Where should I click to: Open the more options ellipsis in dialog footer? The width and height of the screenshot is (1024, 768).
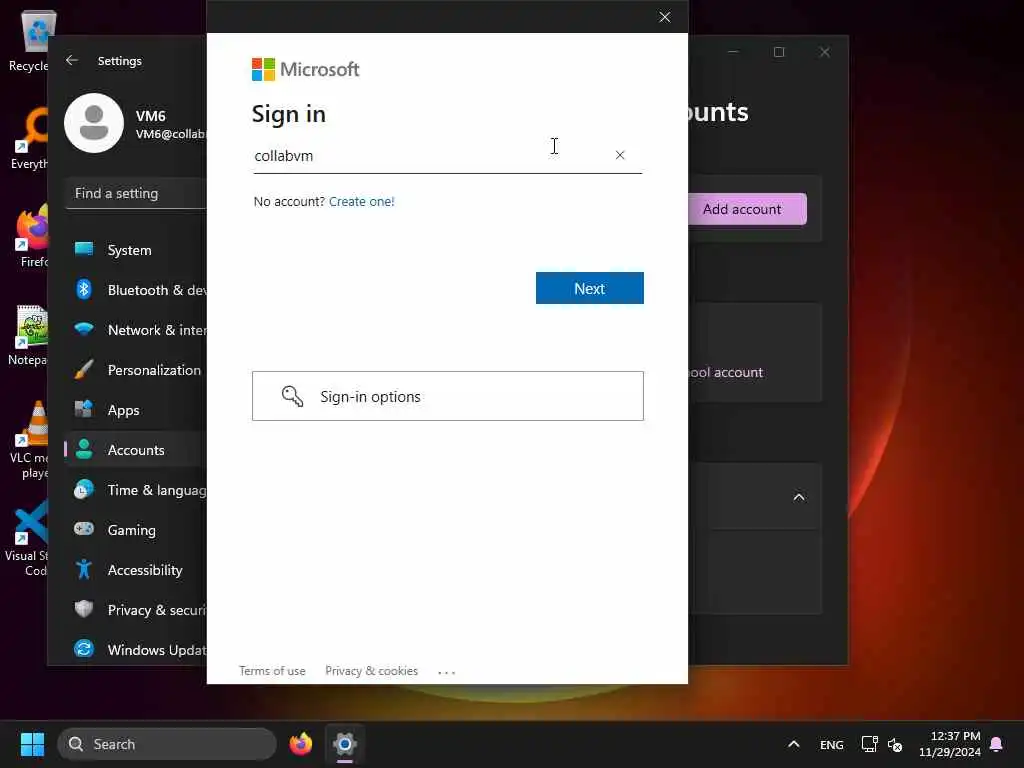pyautogui.click(x=447, y=671)
